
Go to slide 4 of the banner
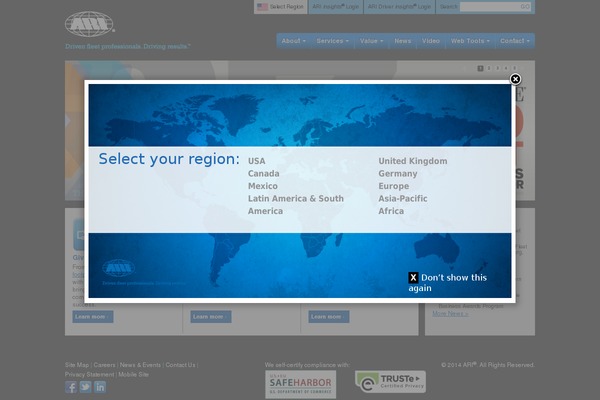(506, 68)
